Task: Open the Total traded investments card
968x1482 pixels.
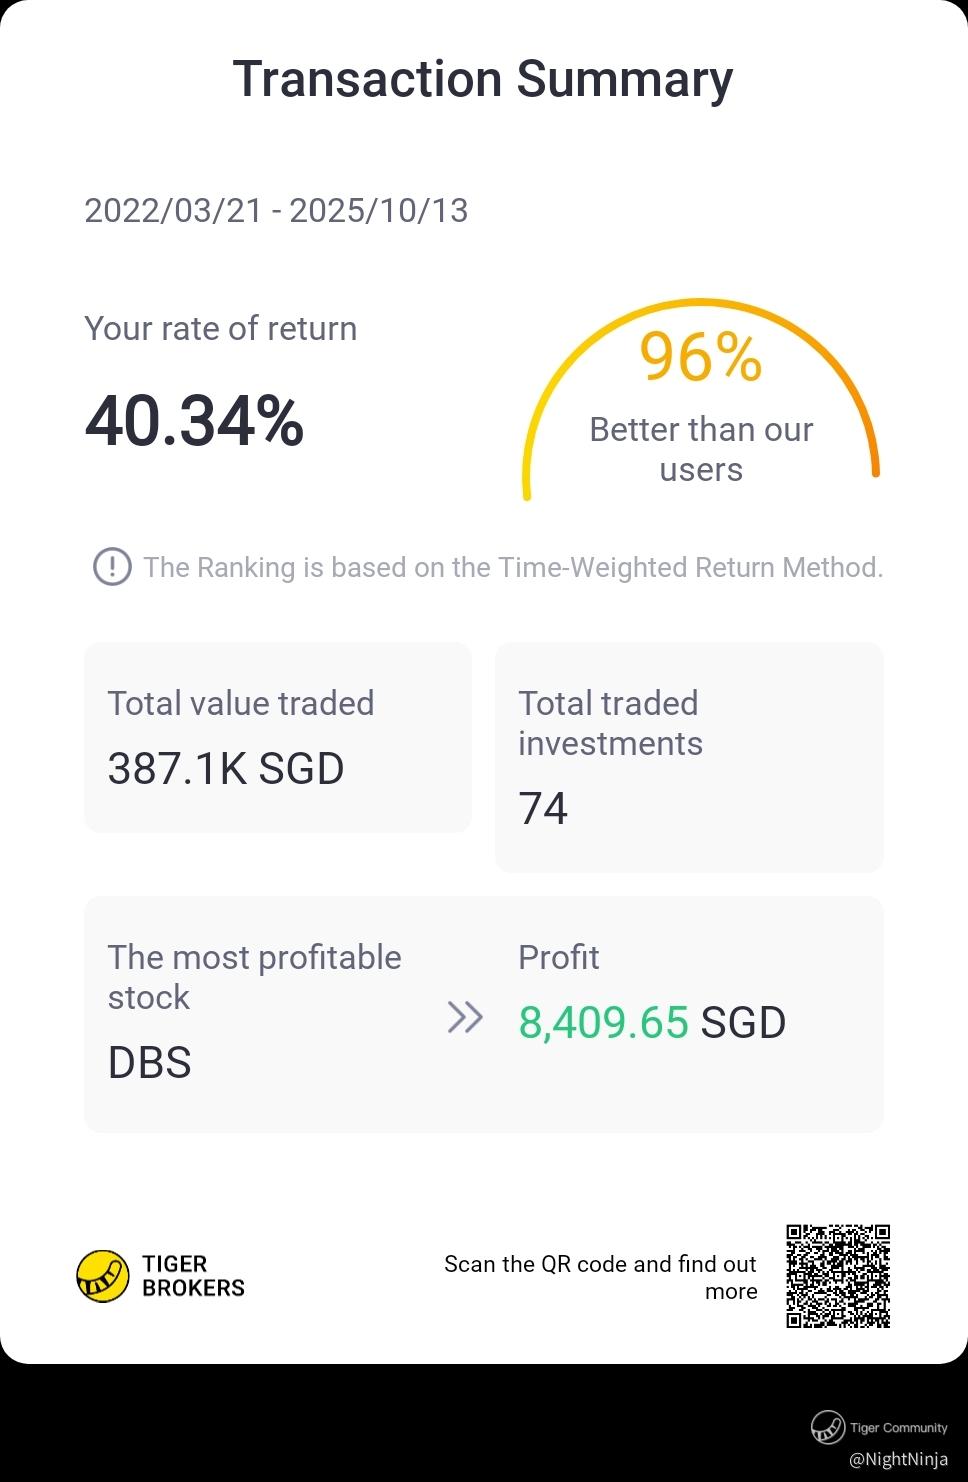Action: tap(689, 757)
